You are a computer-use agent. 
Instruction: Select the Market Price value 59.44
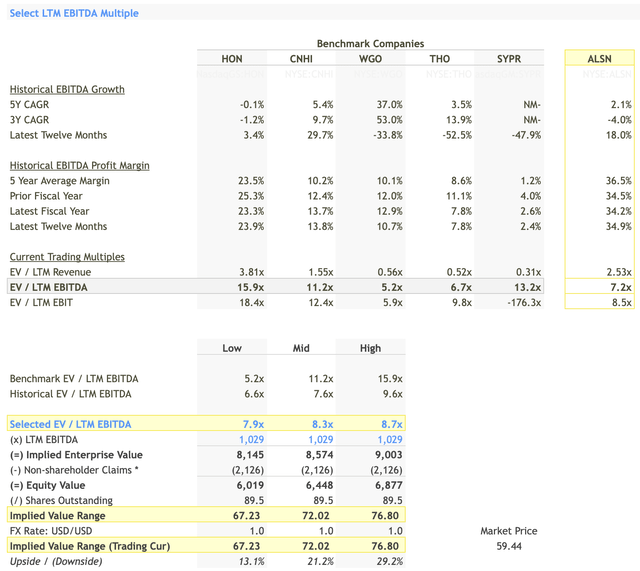click(509, 546)
